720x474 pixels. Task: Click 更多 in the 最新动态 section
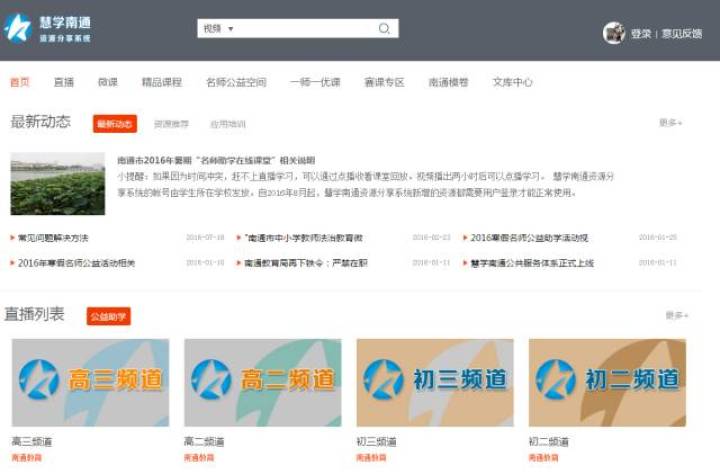pyautogui.click(x=670, y=123)
